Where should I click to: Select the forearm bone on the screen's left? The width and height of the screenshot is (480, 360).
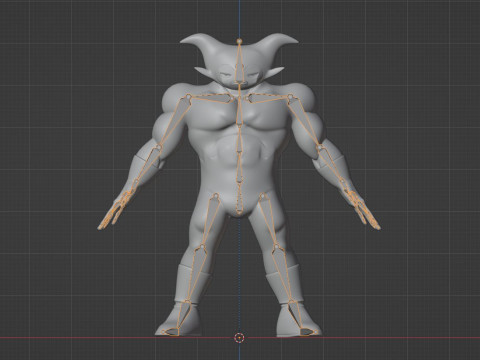(x=149, y=163)
